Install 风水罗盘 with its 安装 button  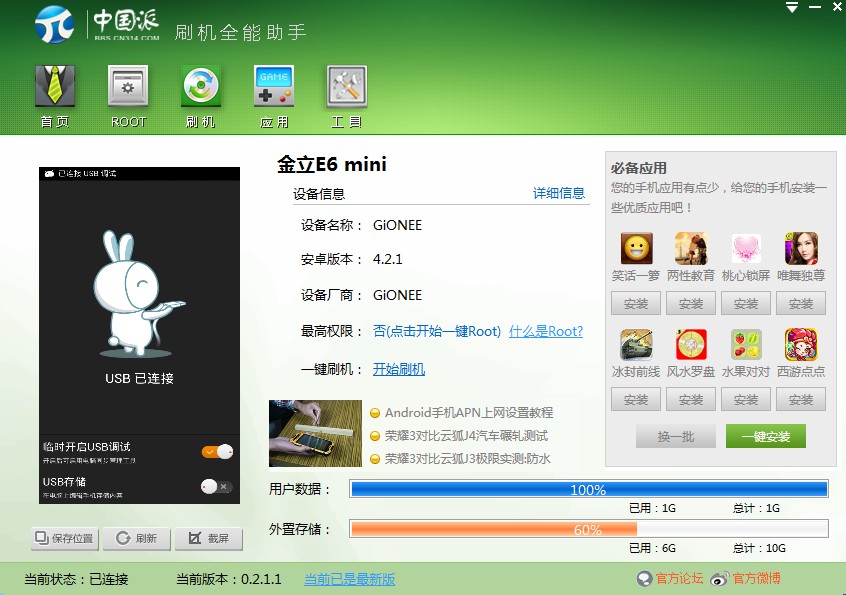(691, 400)
